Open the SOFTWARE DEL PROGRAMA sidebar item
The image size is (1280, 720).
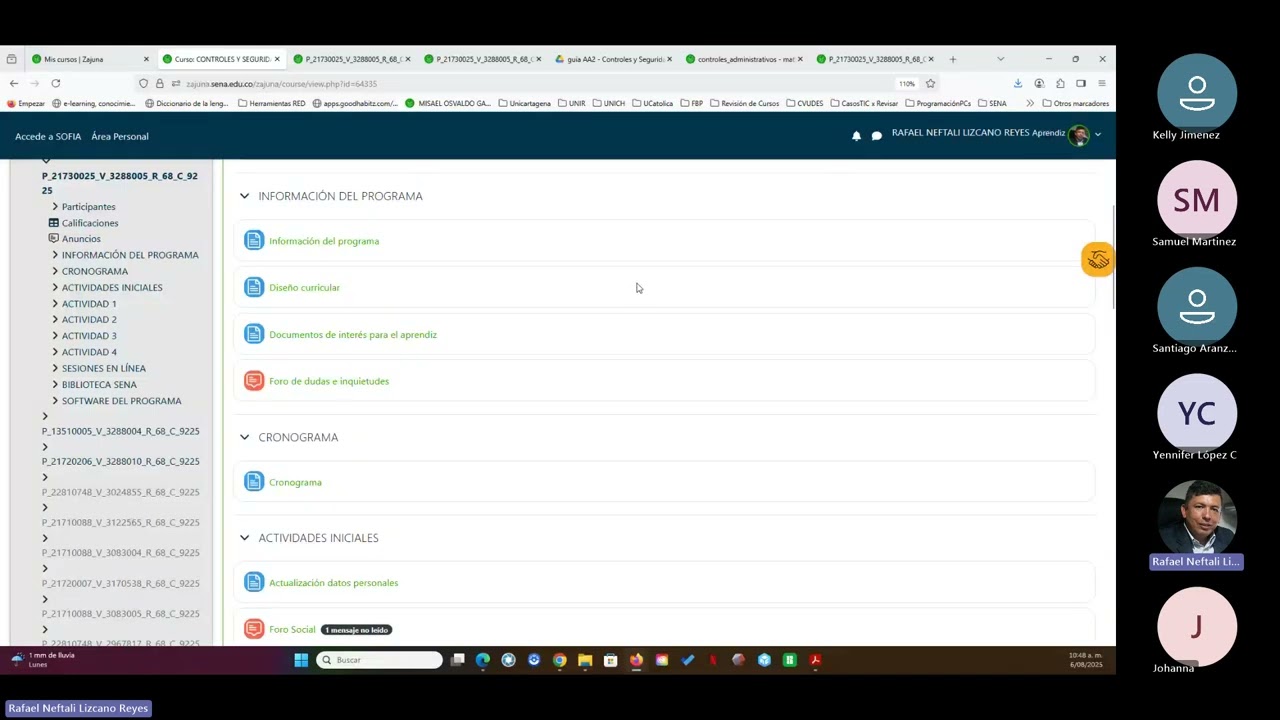121,401
